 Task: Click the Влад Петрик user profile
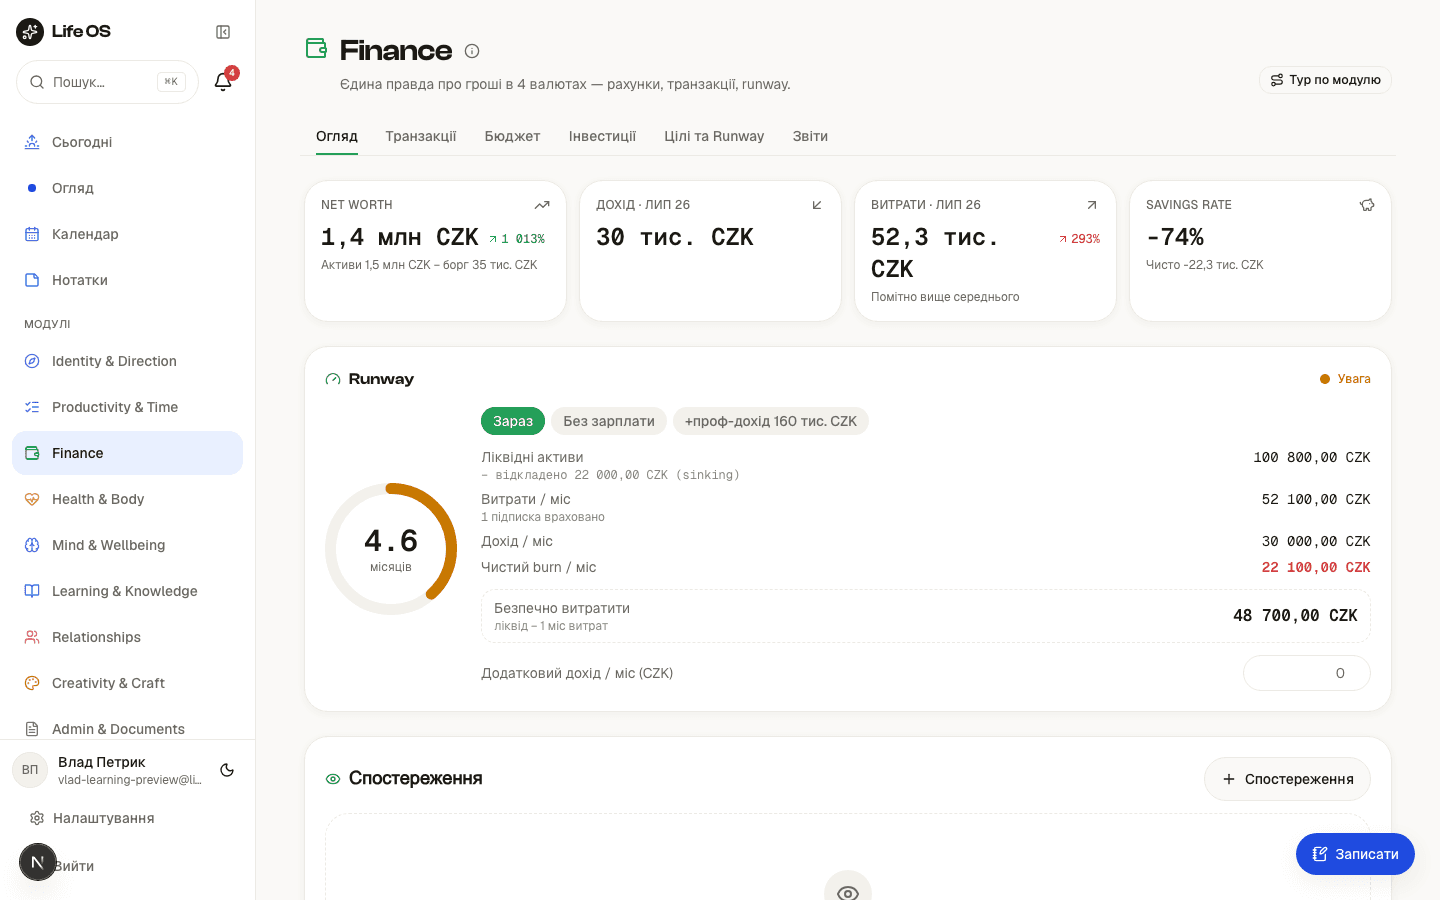(110, 770)
